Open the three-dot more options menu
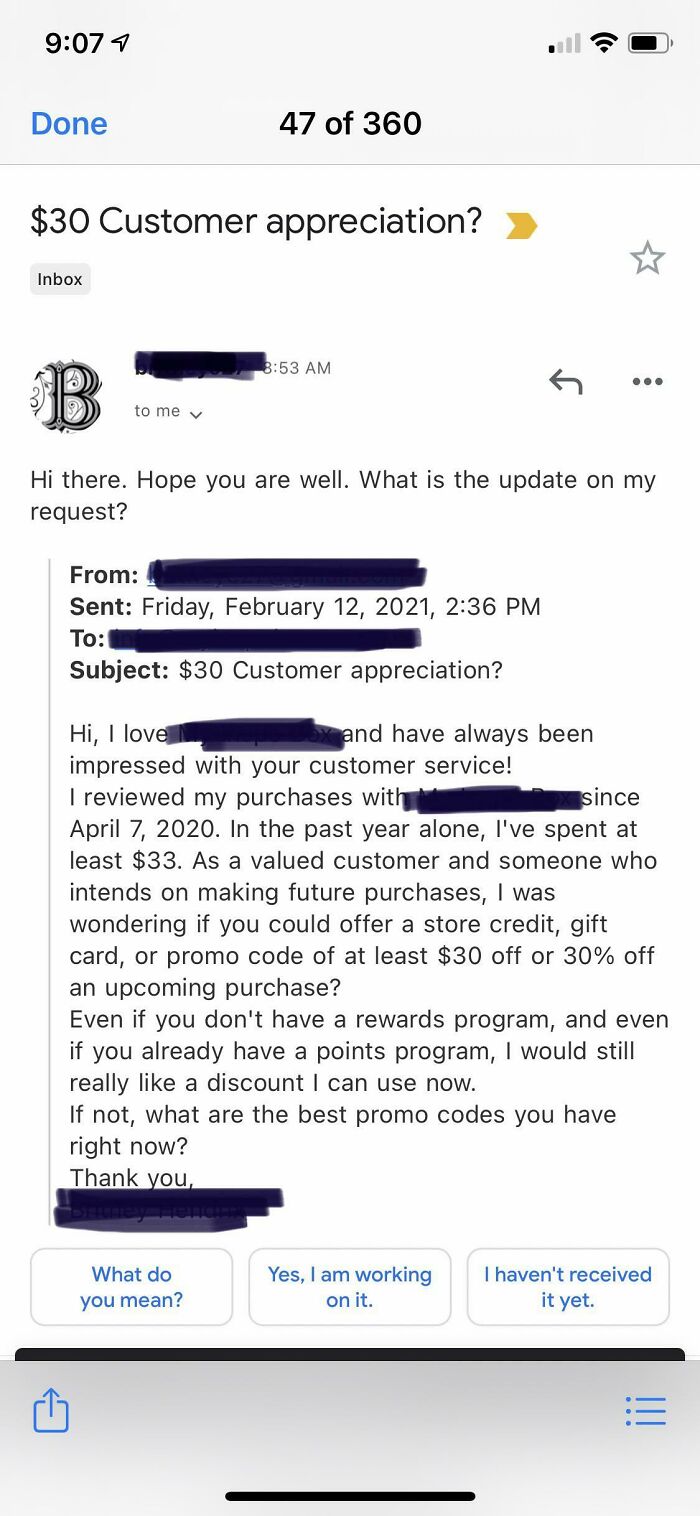This screenshot has width=700, height=1516. [x=647, y=381]
